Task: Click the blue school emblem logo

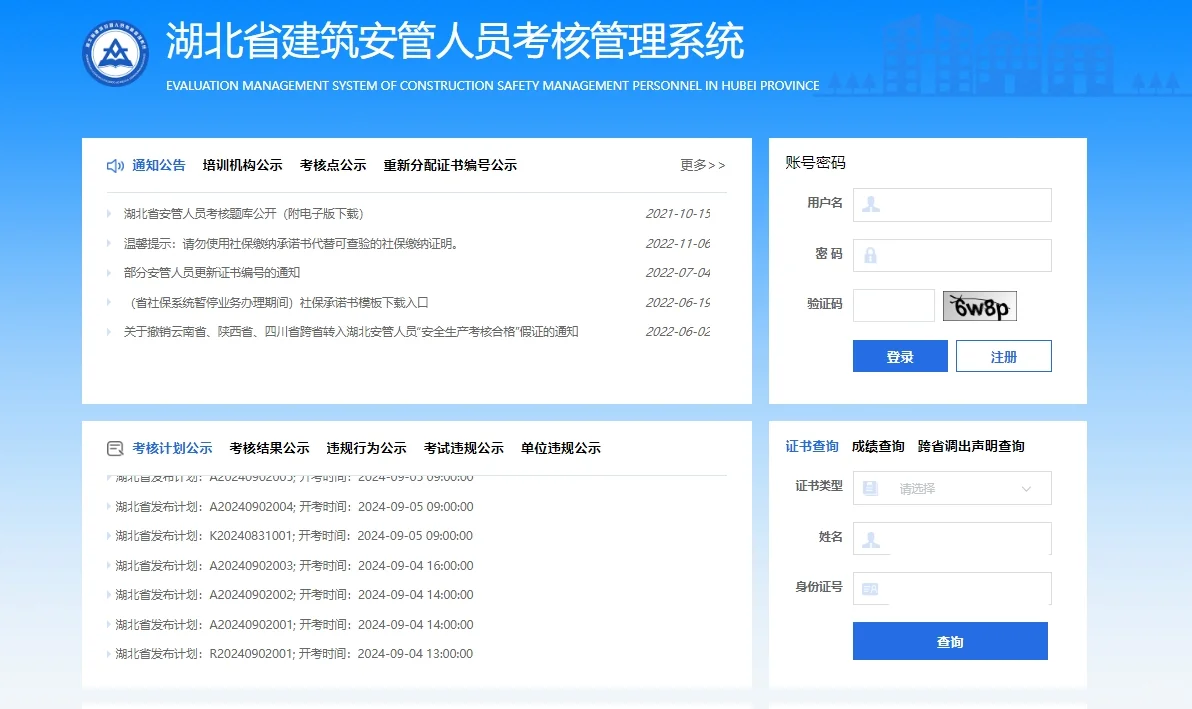Action: (114, 51)
